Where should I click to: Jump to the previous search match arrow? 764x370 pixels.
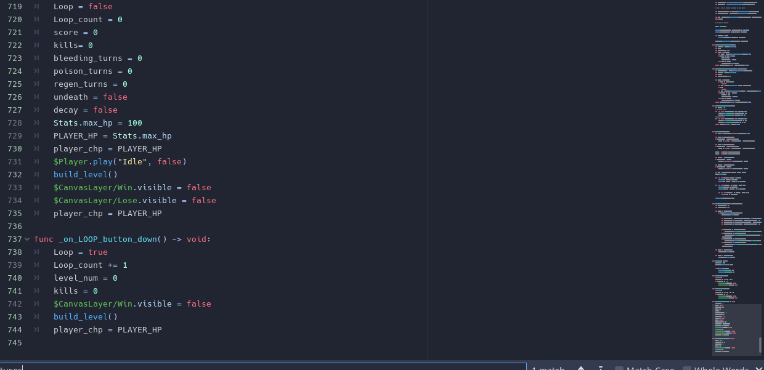pyautogui.click(x=581, y=369)
